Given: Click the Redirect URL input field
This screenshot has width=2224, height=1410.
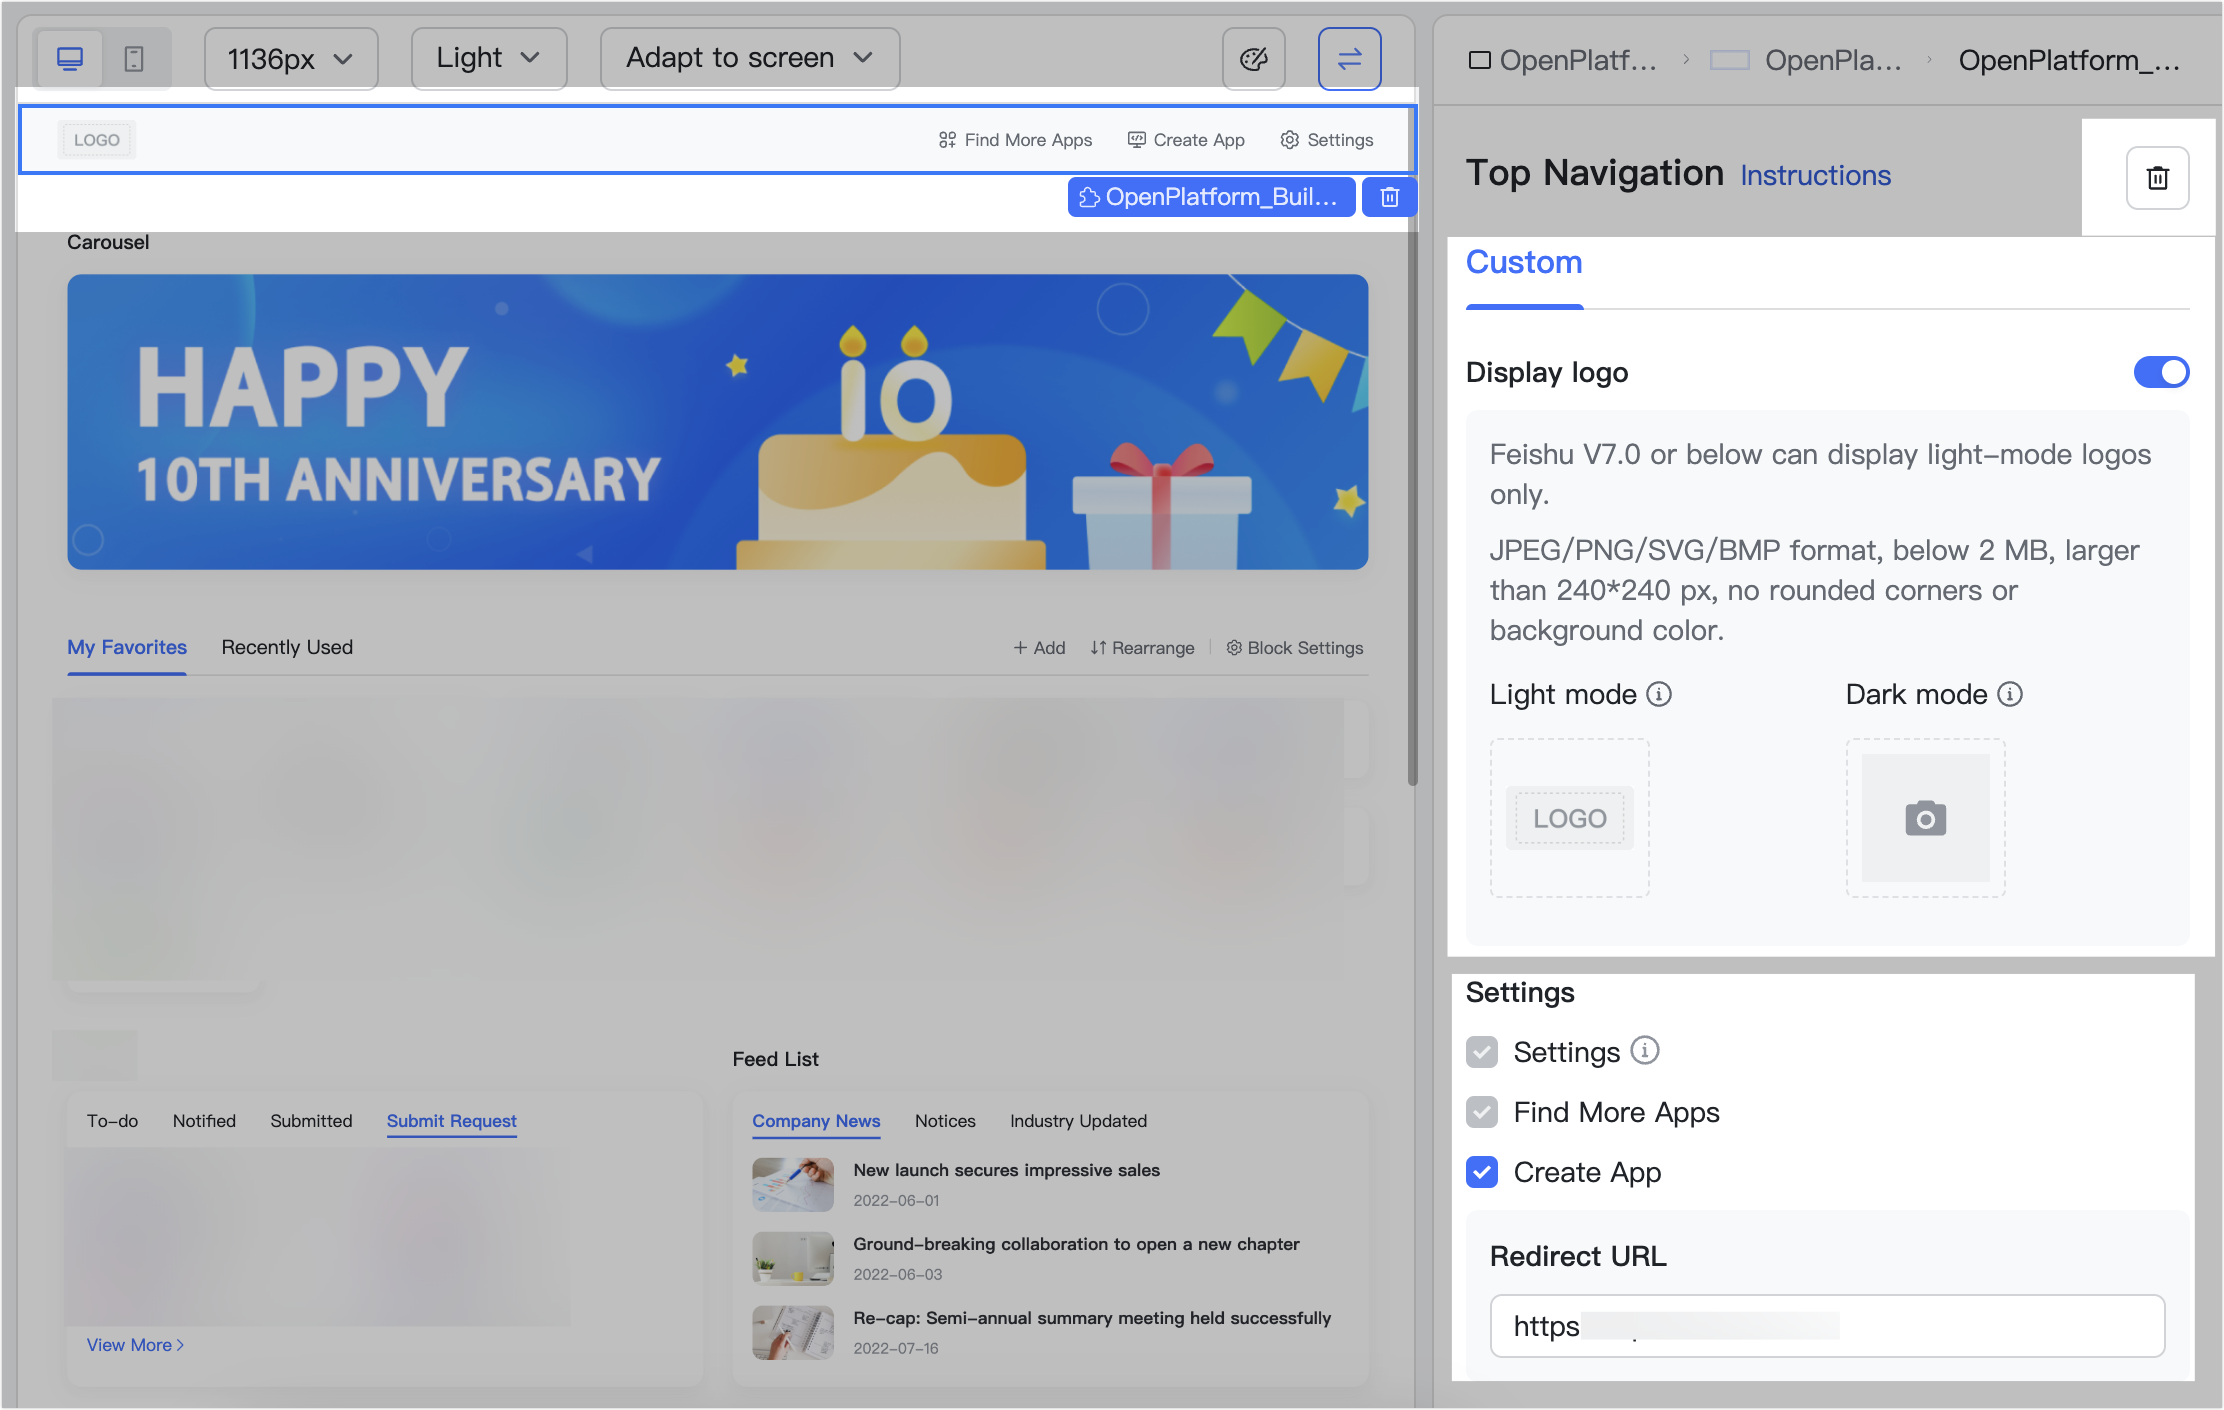Looking at the screenshot, I should coord(1827,1326).
